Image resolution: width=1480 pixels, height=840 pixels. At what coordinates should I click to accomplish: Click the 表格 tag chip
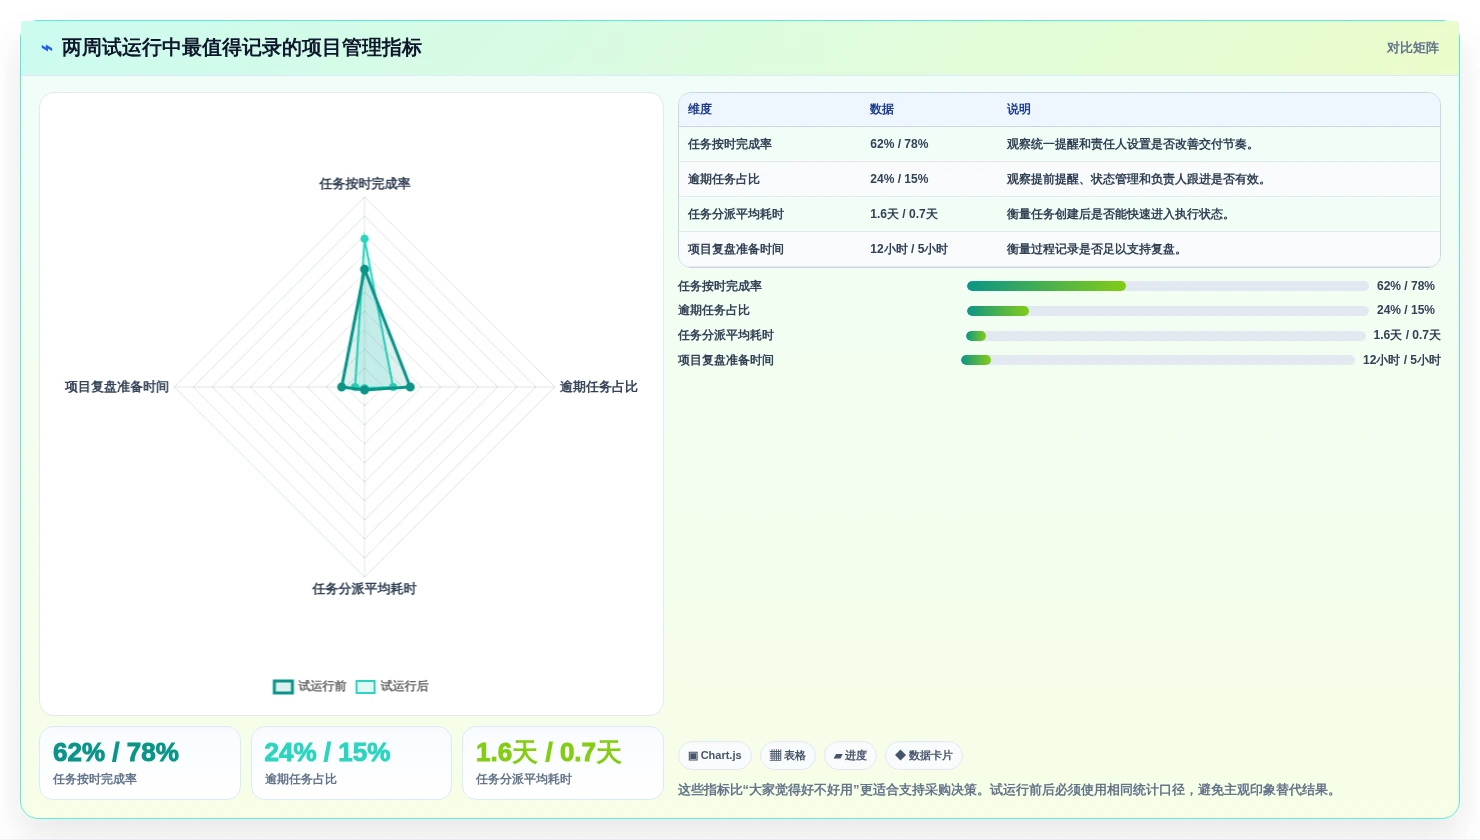788,756
